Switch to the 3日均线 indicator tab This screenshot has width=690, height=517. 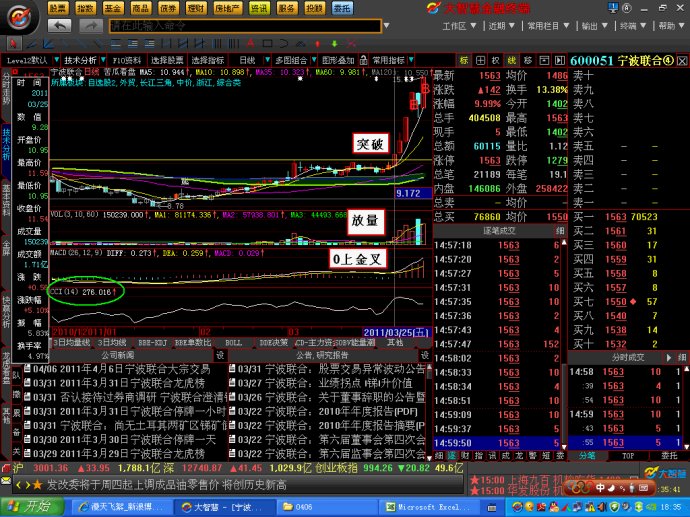(111, 342)
